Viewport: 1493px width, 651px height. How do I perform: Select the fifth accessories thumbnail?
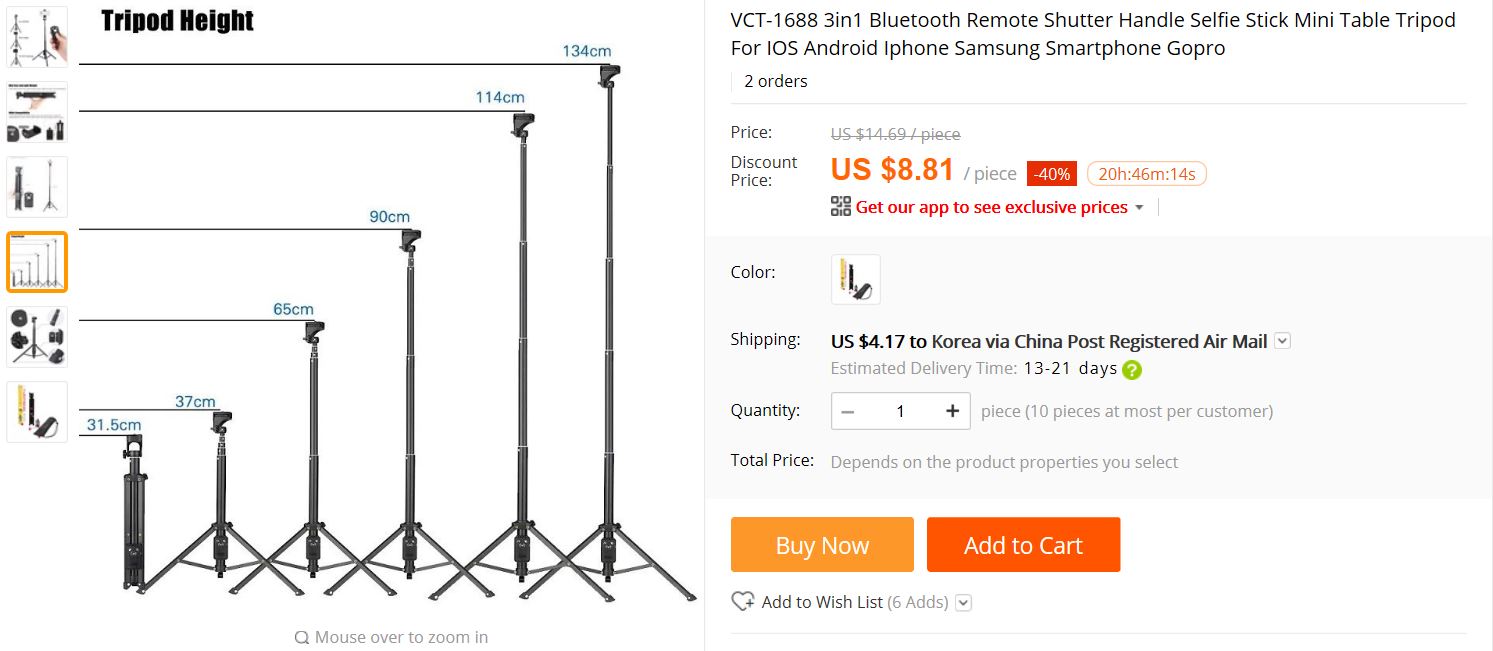pos(37,337)
